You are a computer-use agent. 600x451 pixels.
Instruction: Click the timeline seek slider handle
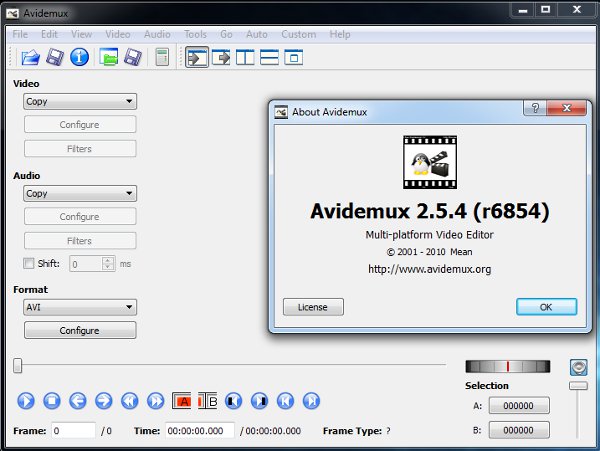[18, 365]
